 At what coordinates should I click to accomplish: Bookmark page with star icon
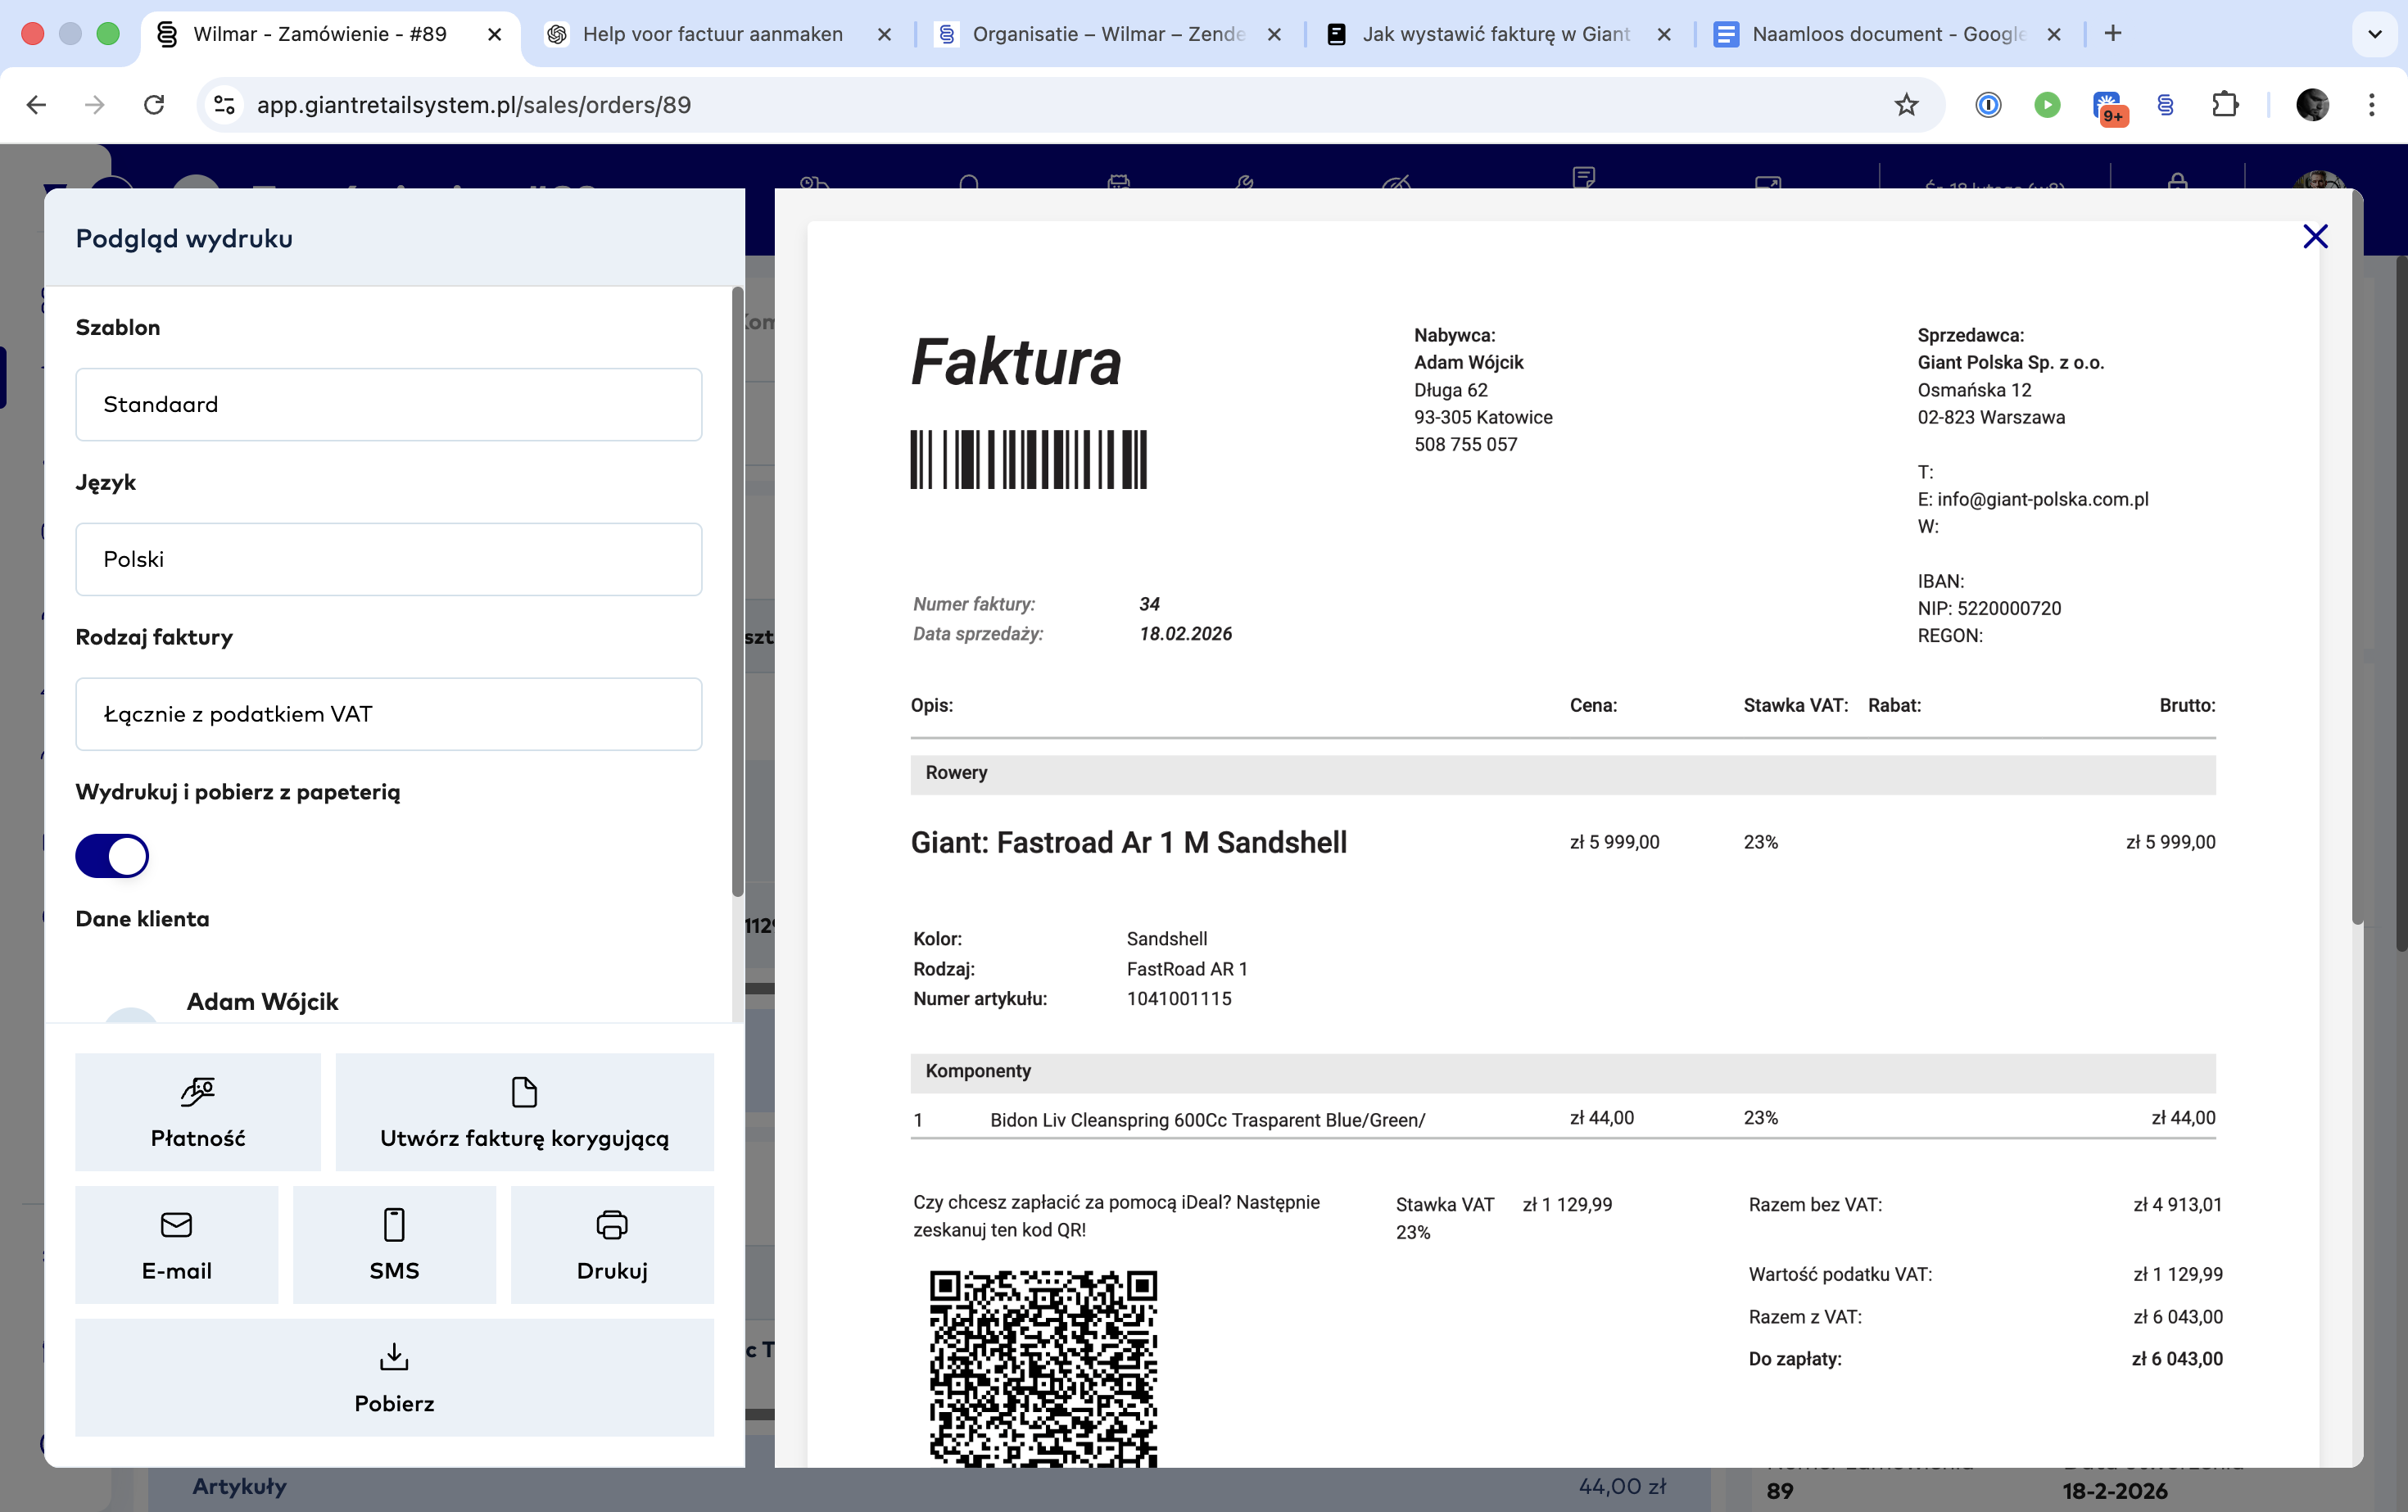(1906, 105)
